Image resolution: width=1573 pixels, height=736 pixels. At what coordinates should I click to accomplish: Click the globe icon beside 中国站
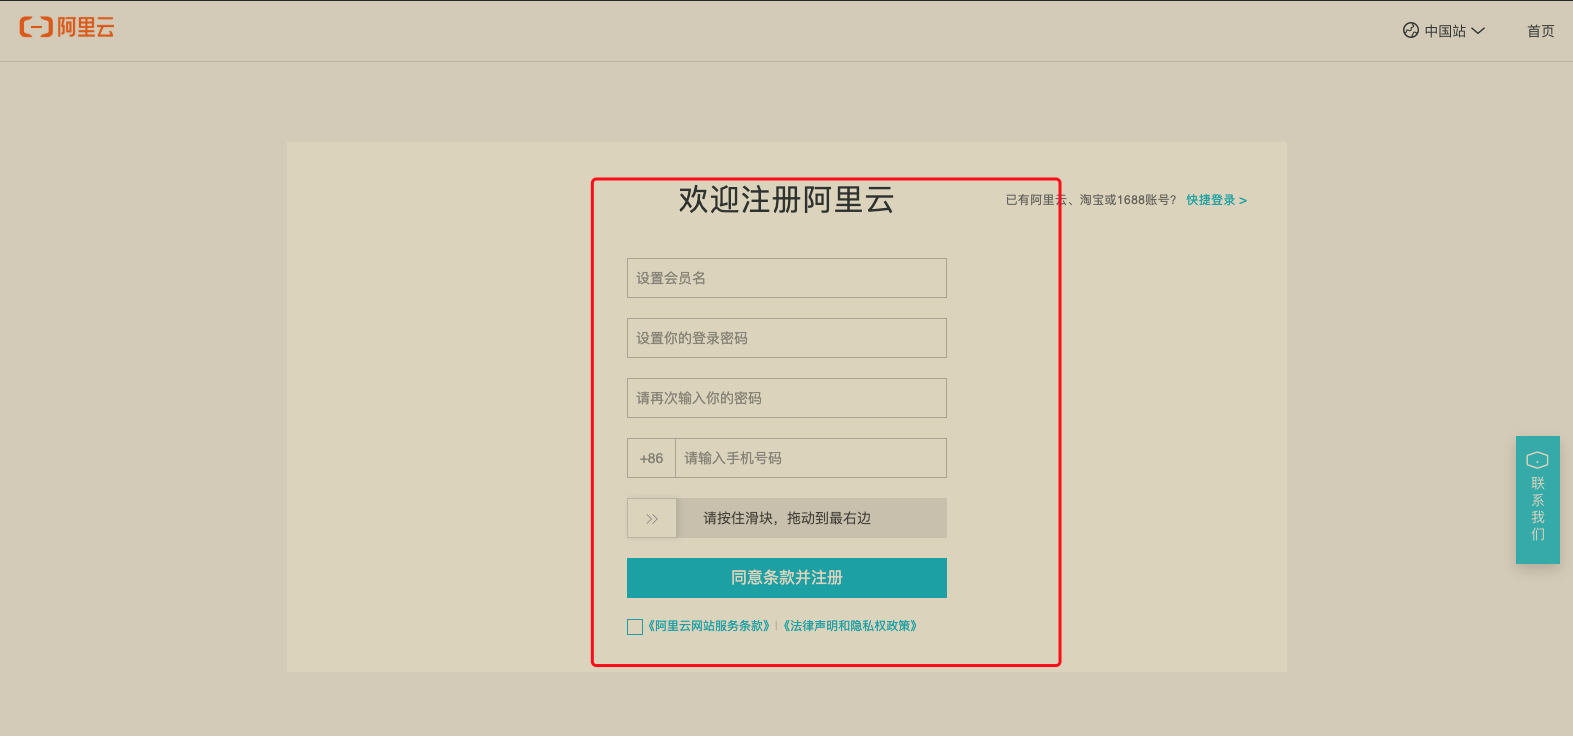[1411, 30]
